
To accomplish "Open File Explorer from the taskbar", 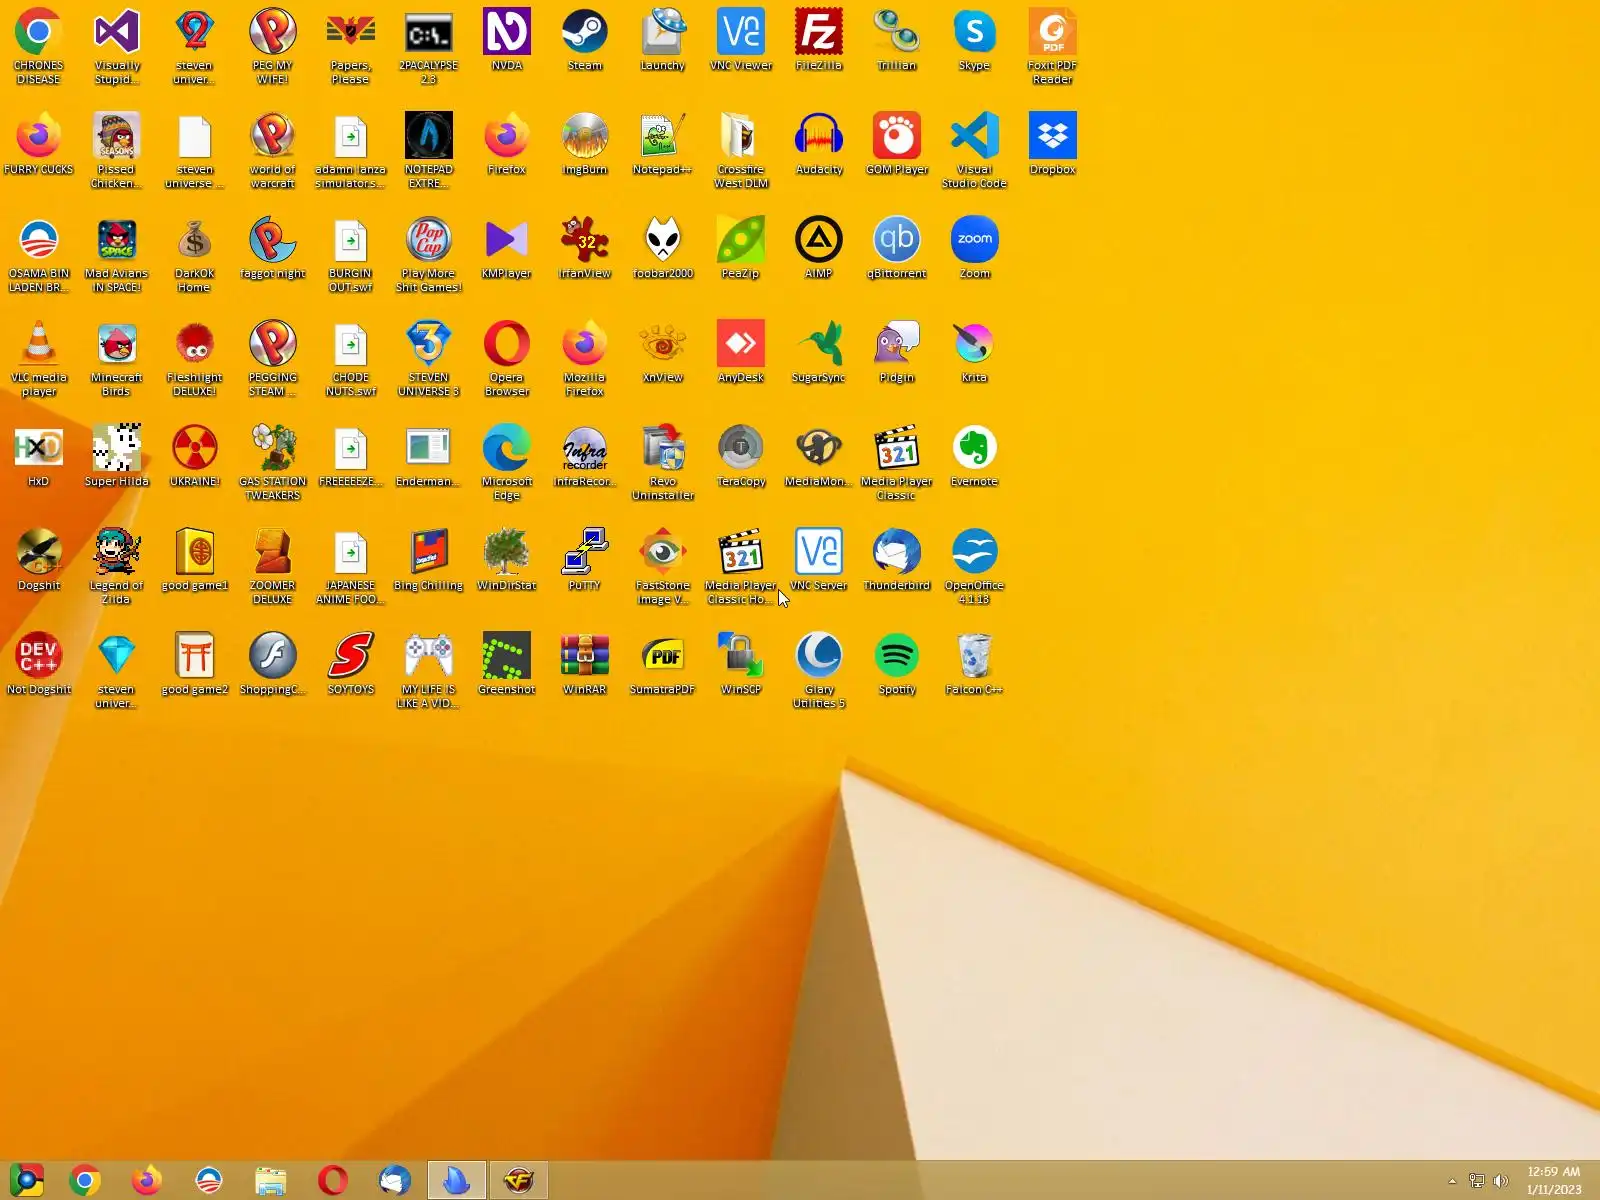I will (x=270, y=1181).
